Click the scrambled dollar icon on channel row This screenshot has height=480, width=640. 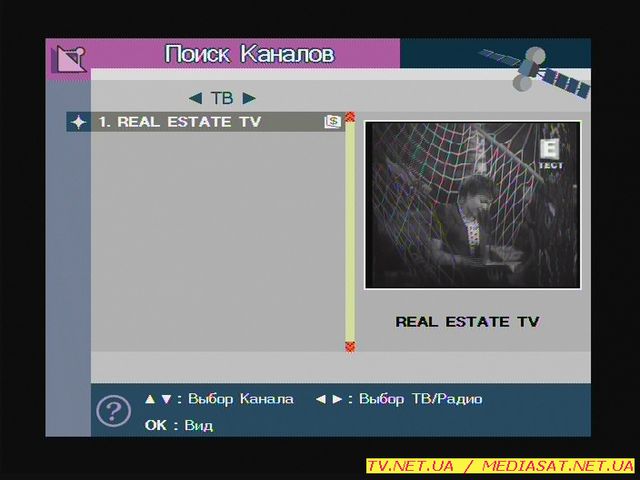tap(333, 122)
